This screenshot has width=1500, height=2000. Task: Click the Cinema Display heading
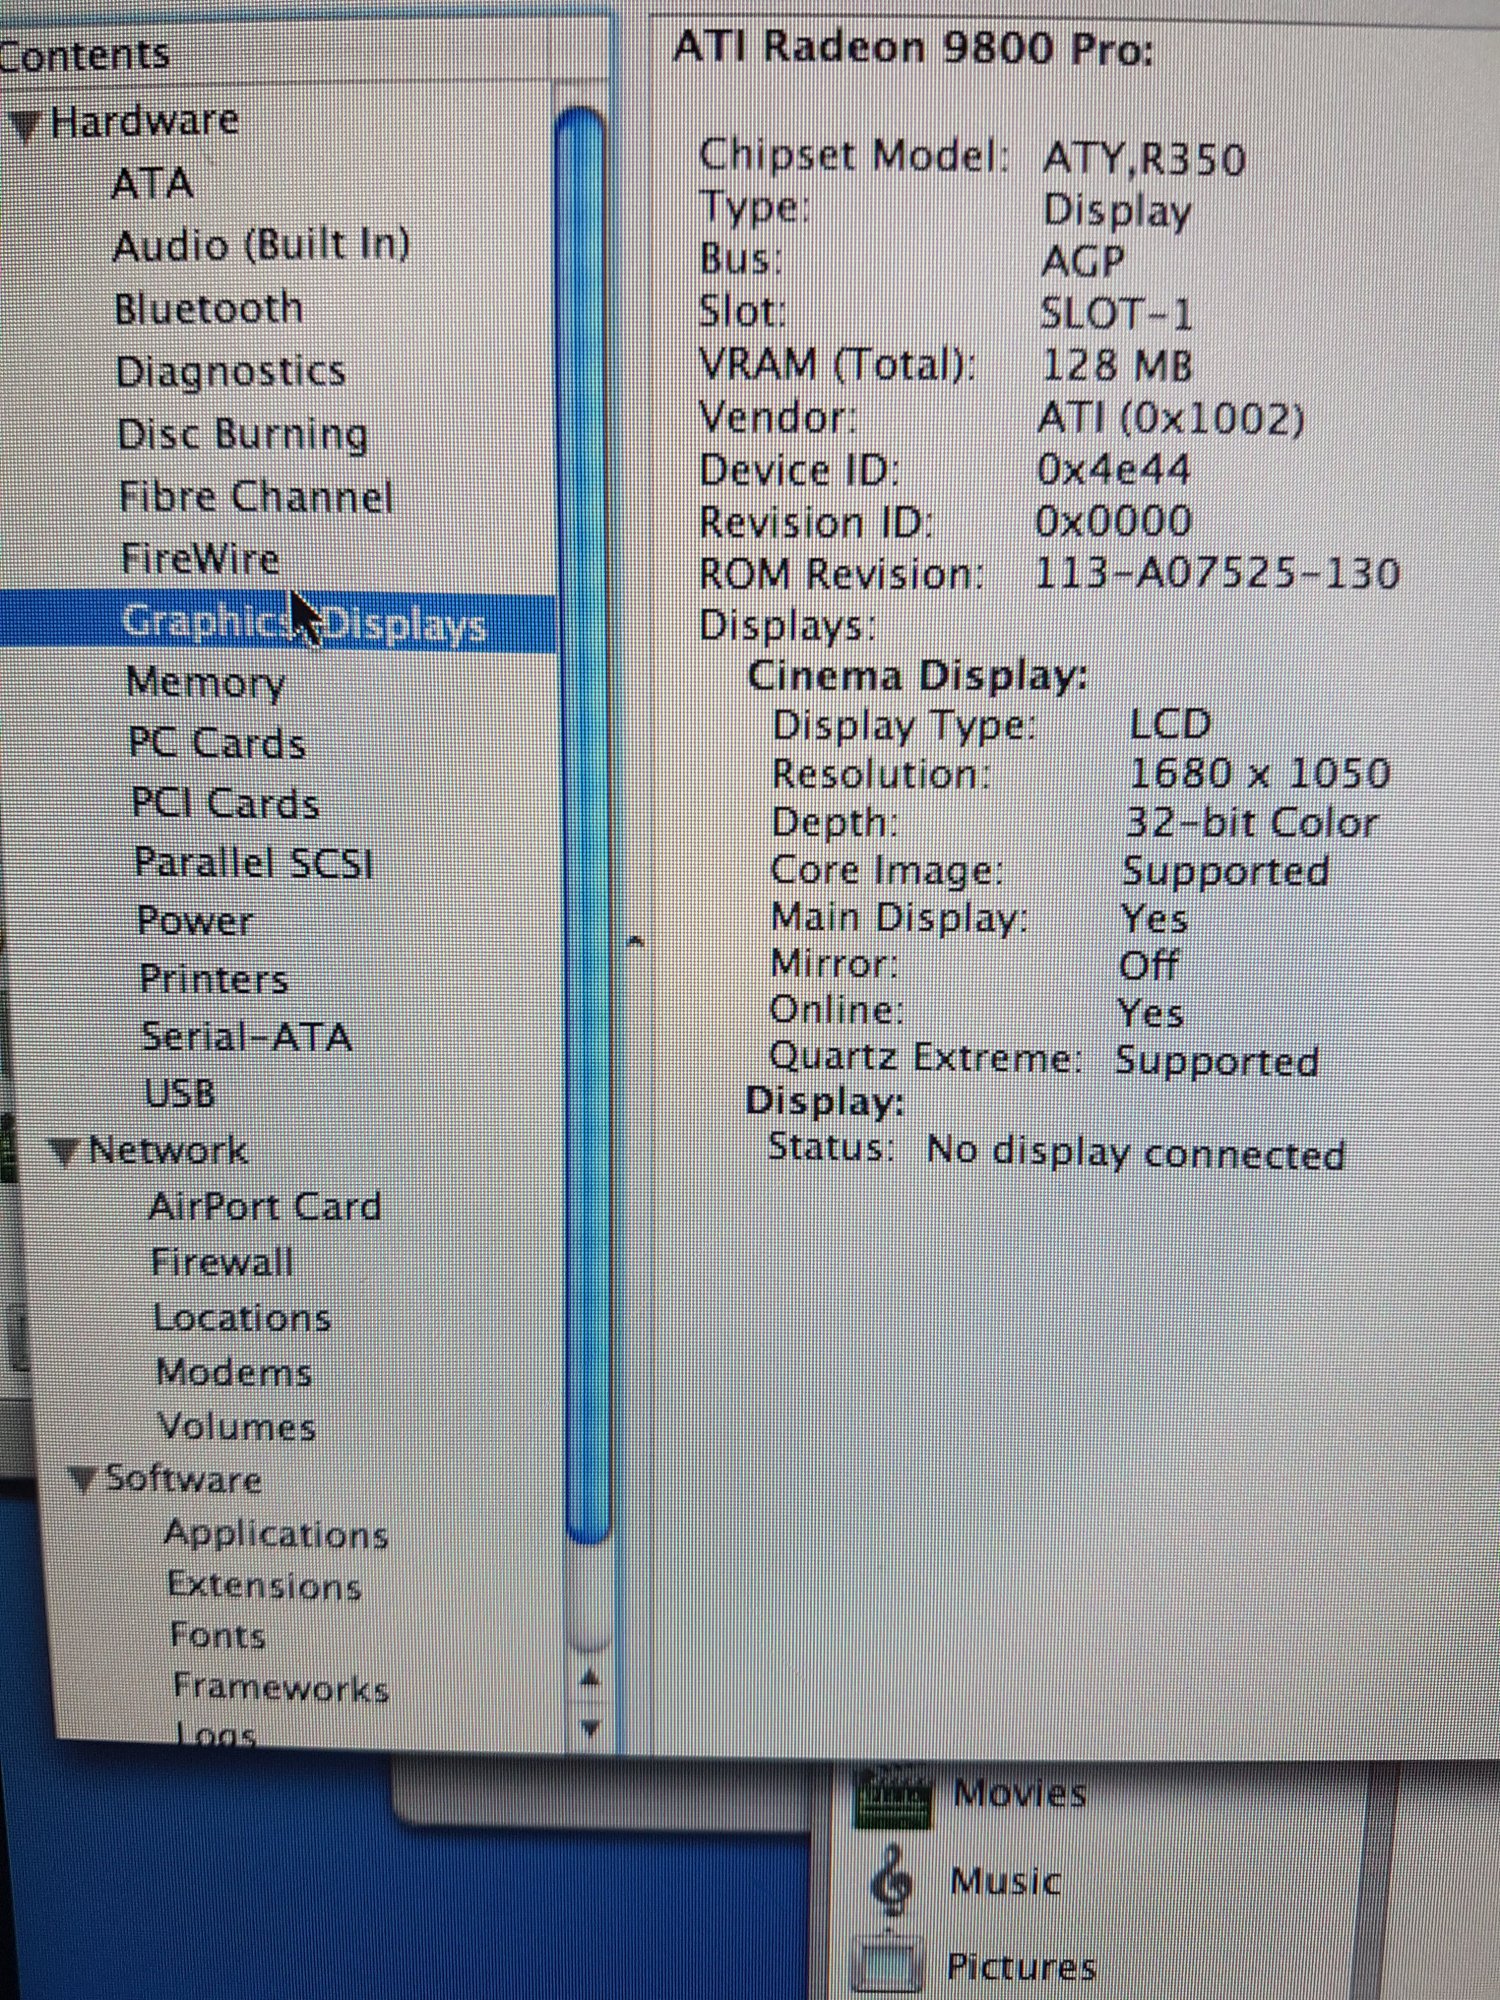click(917, 676)
